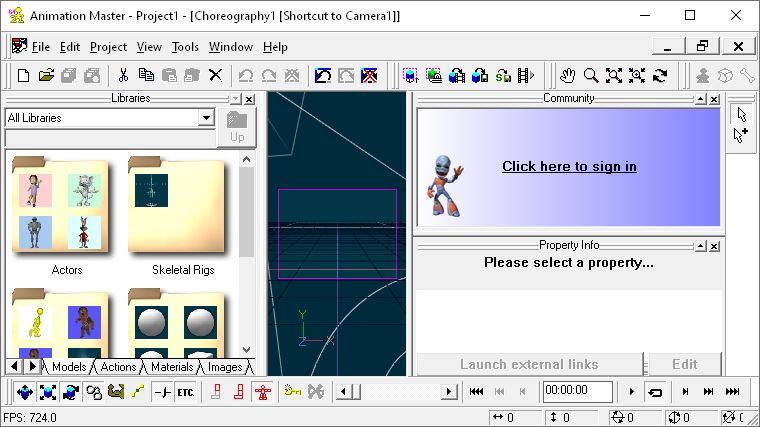Toggle the Key Bone red icon

point(216,391)
